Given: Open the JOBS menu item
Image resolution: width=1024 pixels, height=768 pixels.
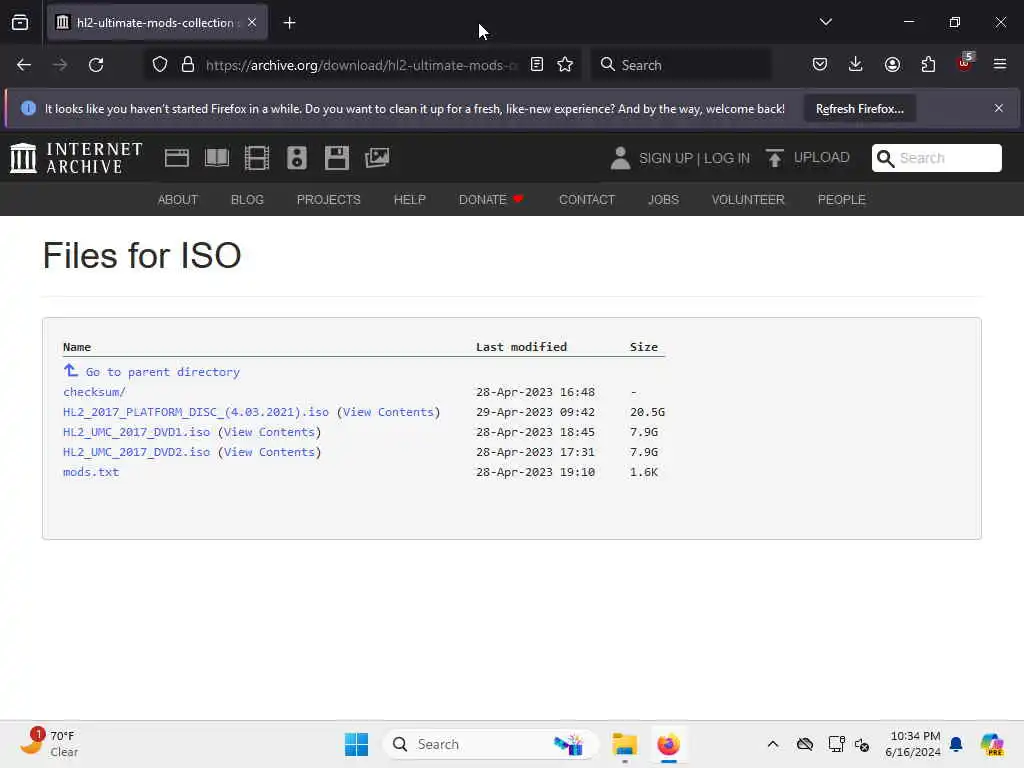Looking at the screenshot, I should point(663,200).
